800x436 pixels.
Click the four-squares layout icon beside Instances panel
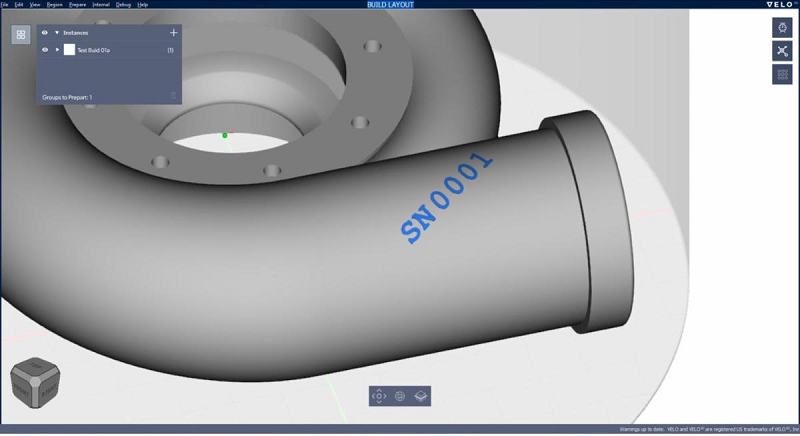pyautogui.click(x=21, y=35)
